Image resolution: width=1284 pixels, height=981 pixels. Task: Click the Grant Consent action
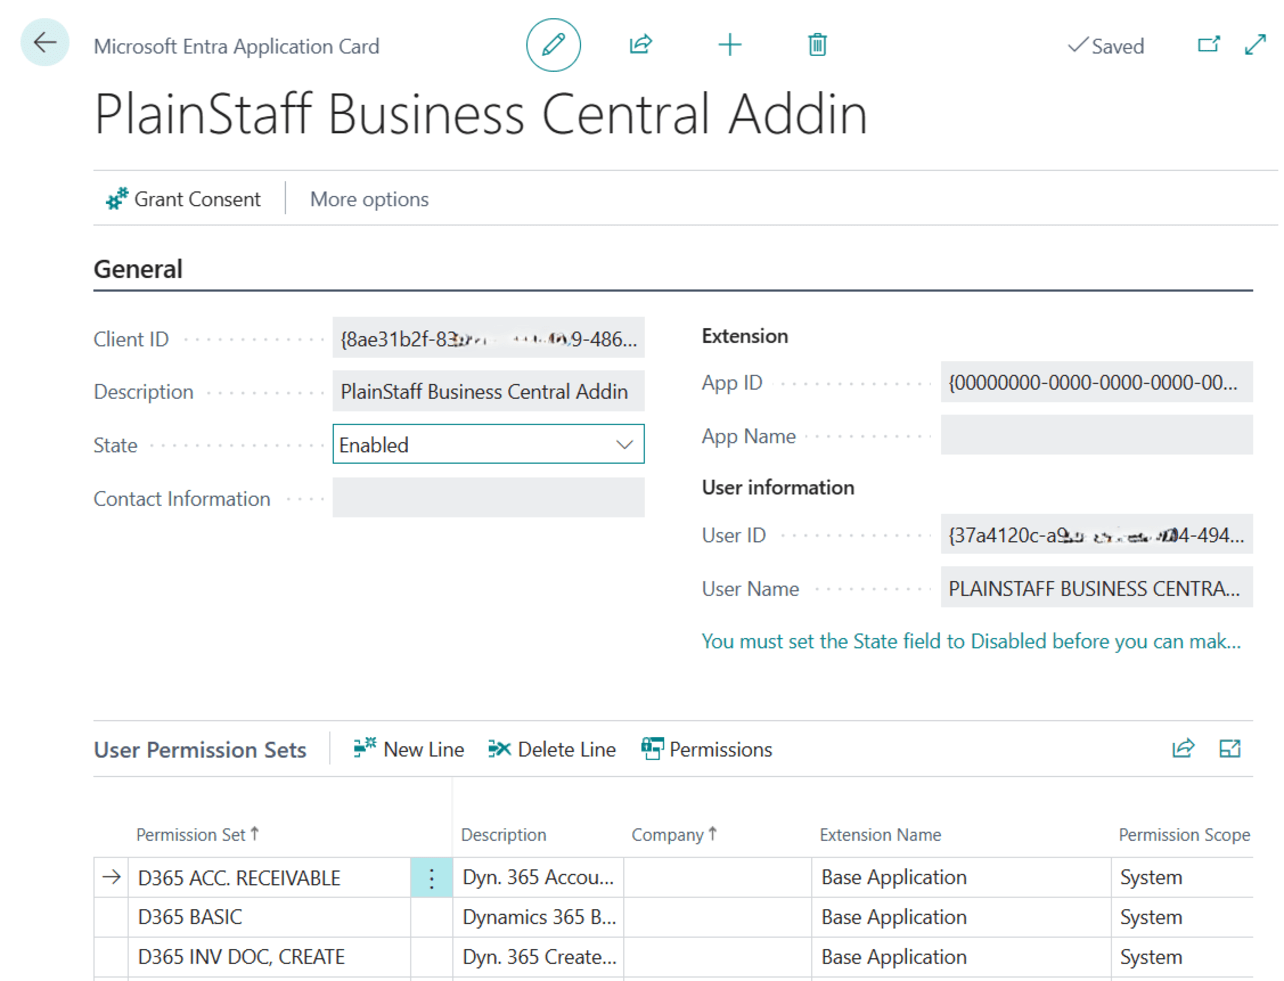183,199
